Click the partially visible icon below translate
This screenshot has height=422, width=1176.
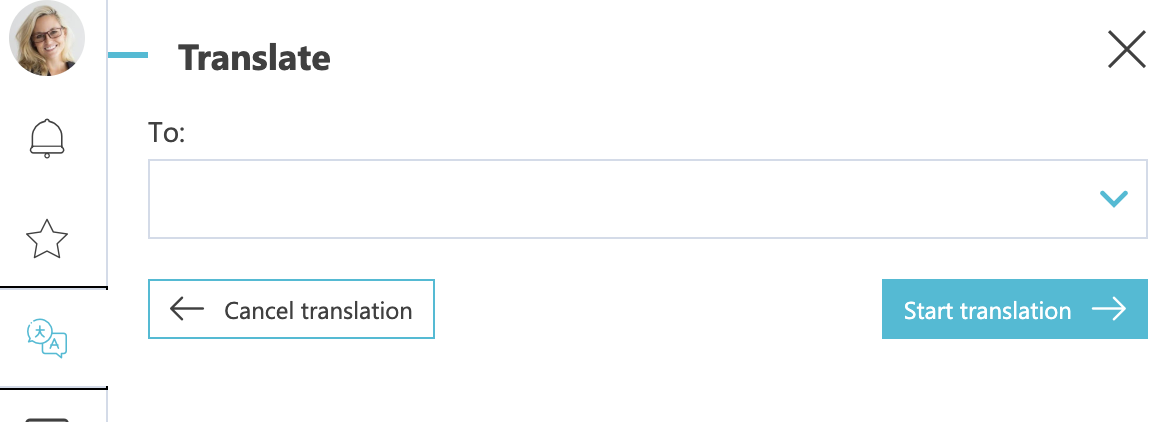tap(46, 419)
